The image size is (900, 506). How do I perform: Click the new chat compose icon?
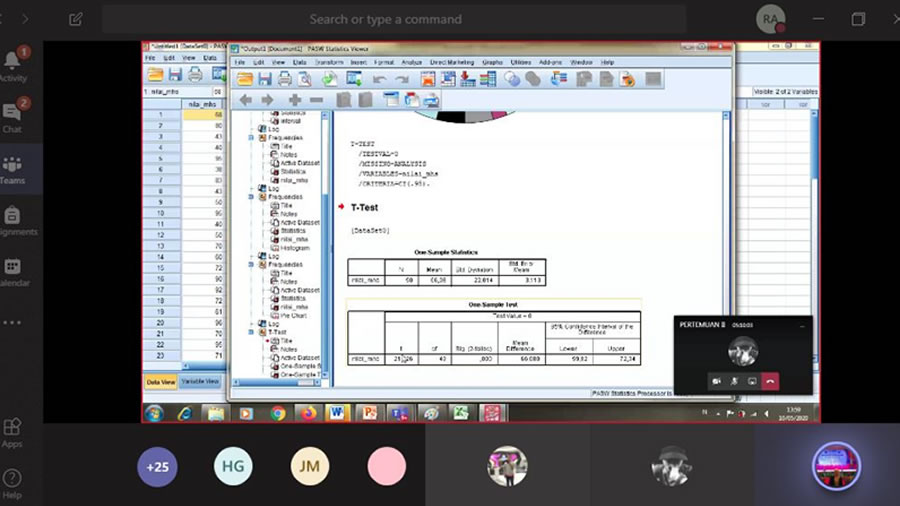pos(77,19)
